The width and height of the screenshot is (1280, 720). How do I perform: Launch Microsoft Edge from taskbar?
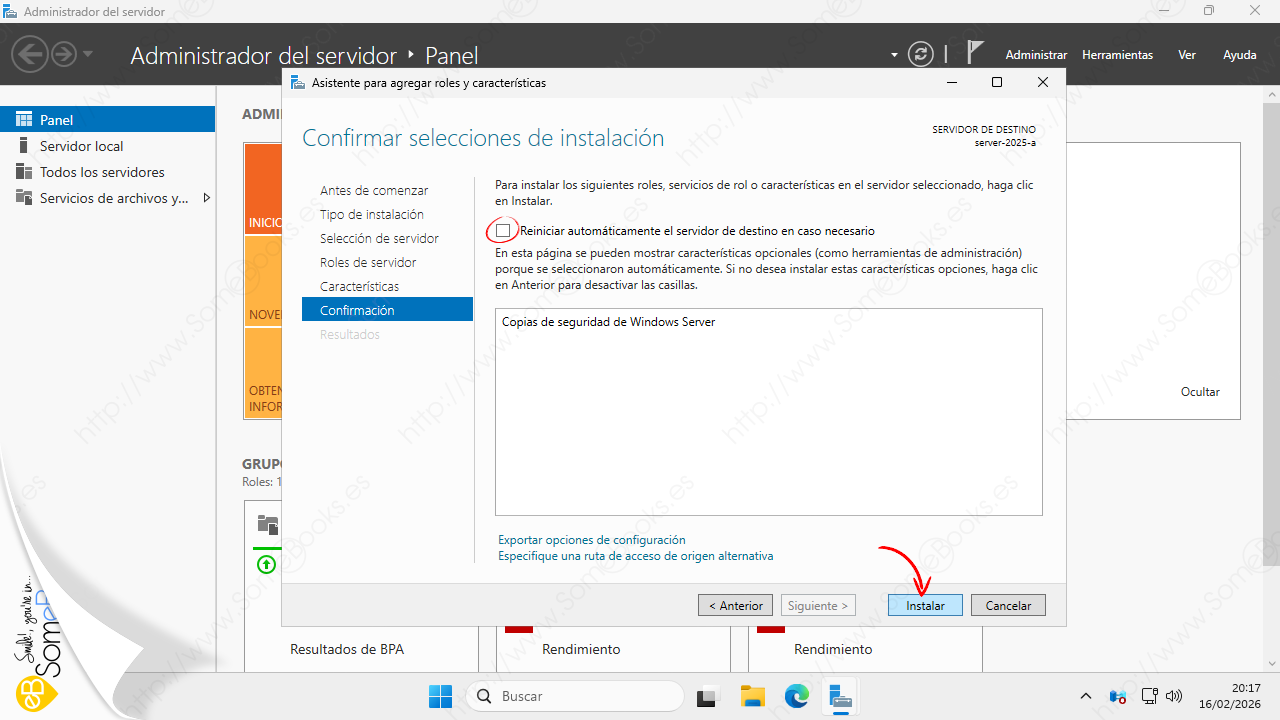(797, 696)
